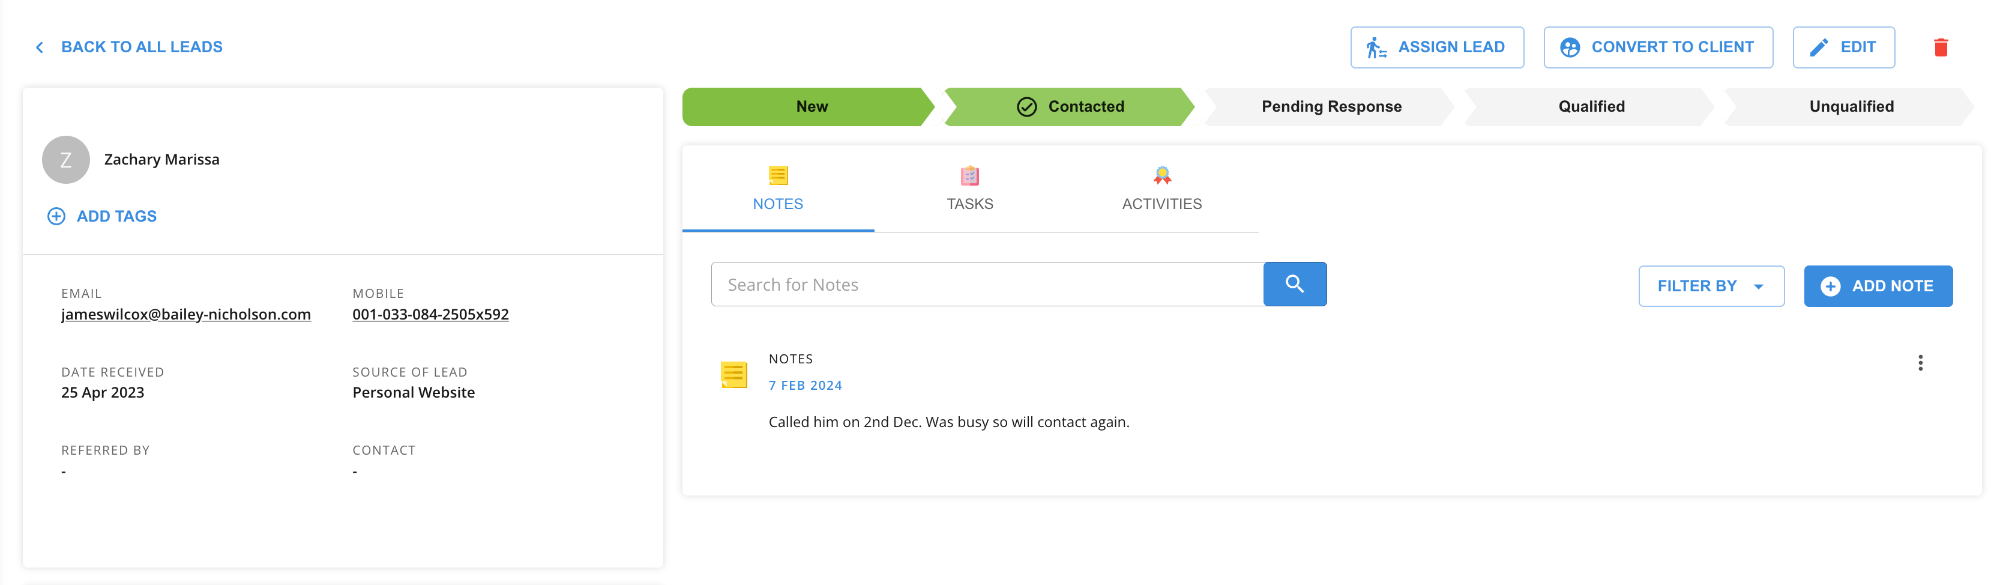Switch to the Tasks tab

click(969, 189)
